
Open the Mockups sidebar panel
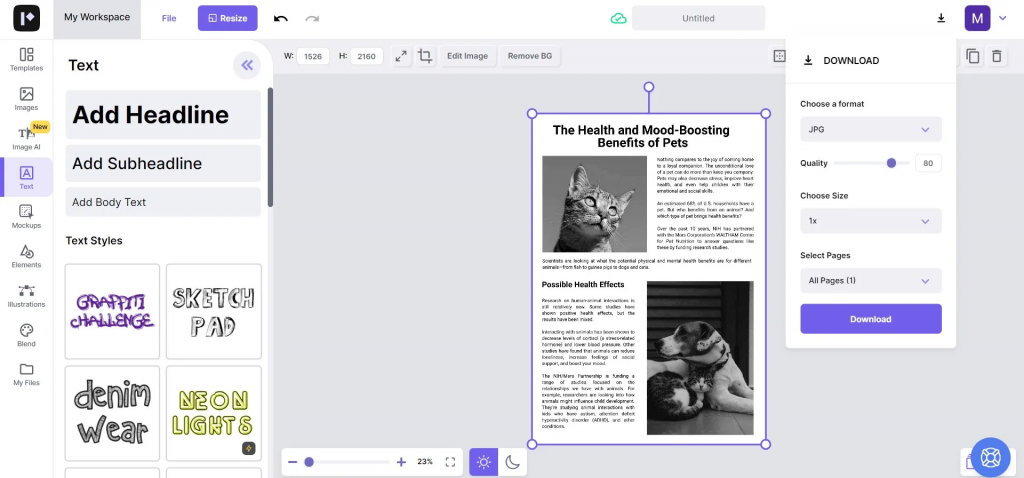[x=26, y=217]
